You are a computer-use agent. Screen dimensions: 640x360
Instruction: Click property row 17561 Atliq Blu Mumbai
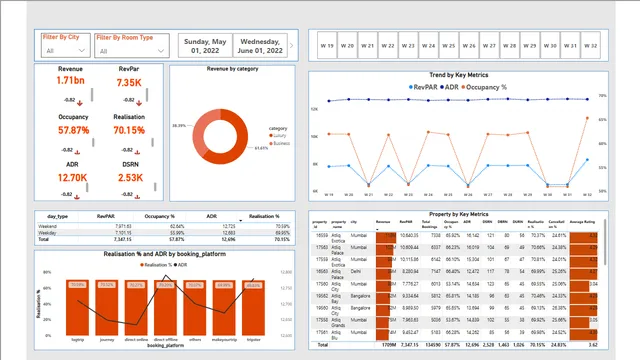click(456, 335)
